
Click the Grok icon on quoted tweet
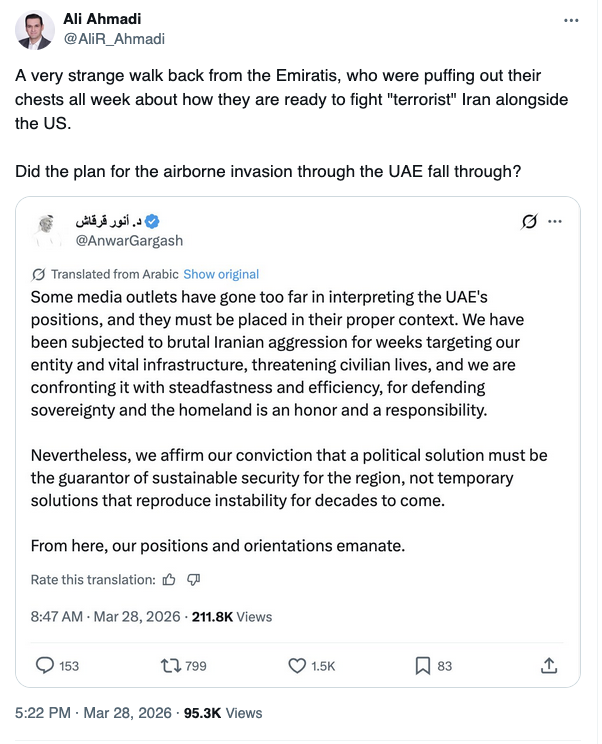coord(530,221)
